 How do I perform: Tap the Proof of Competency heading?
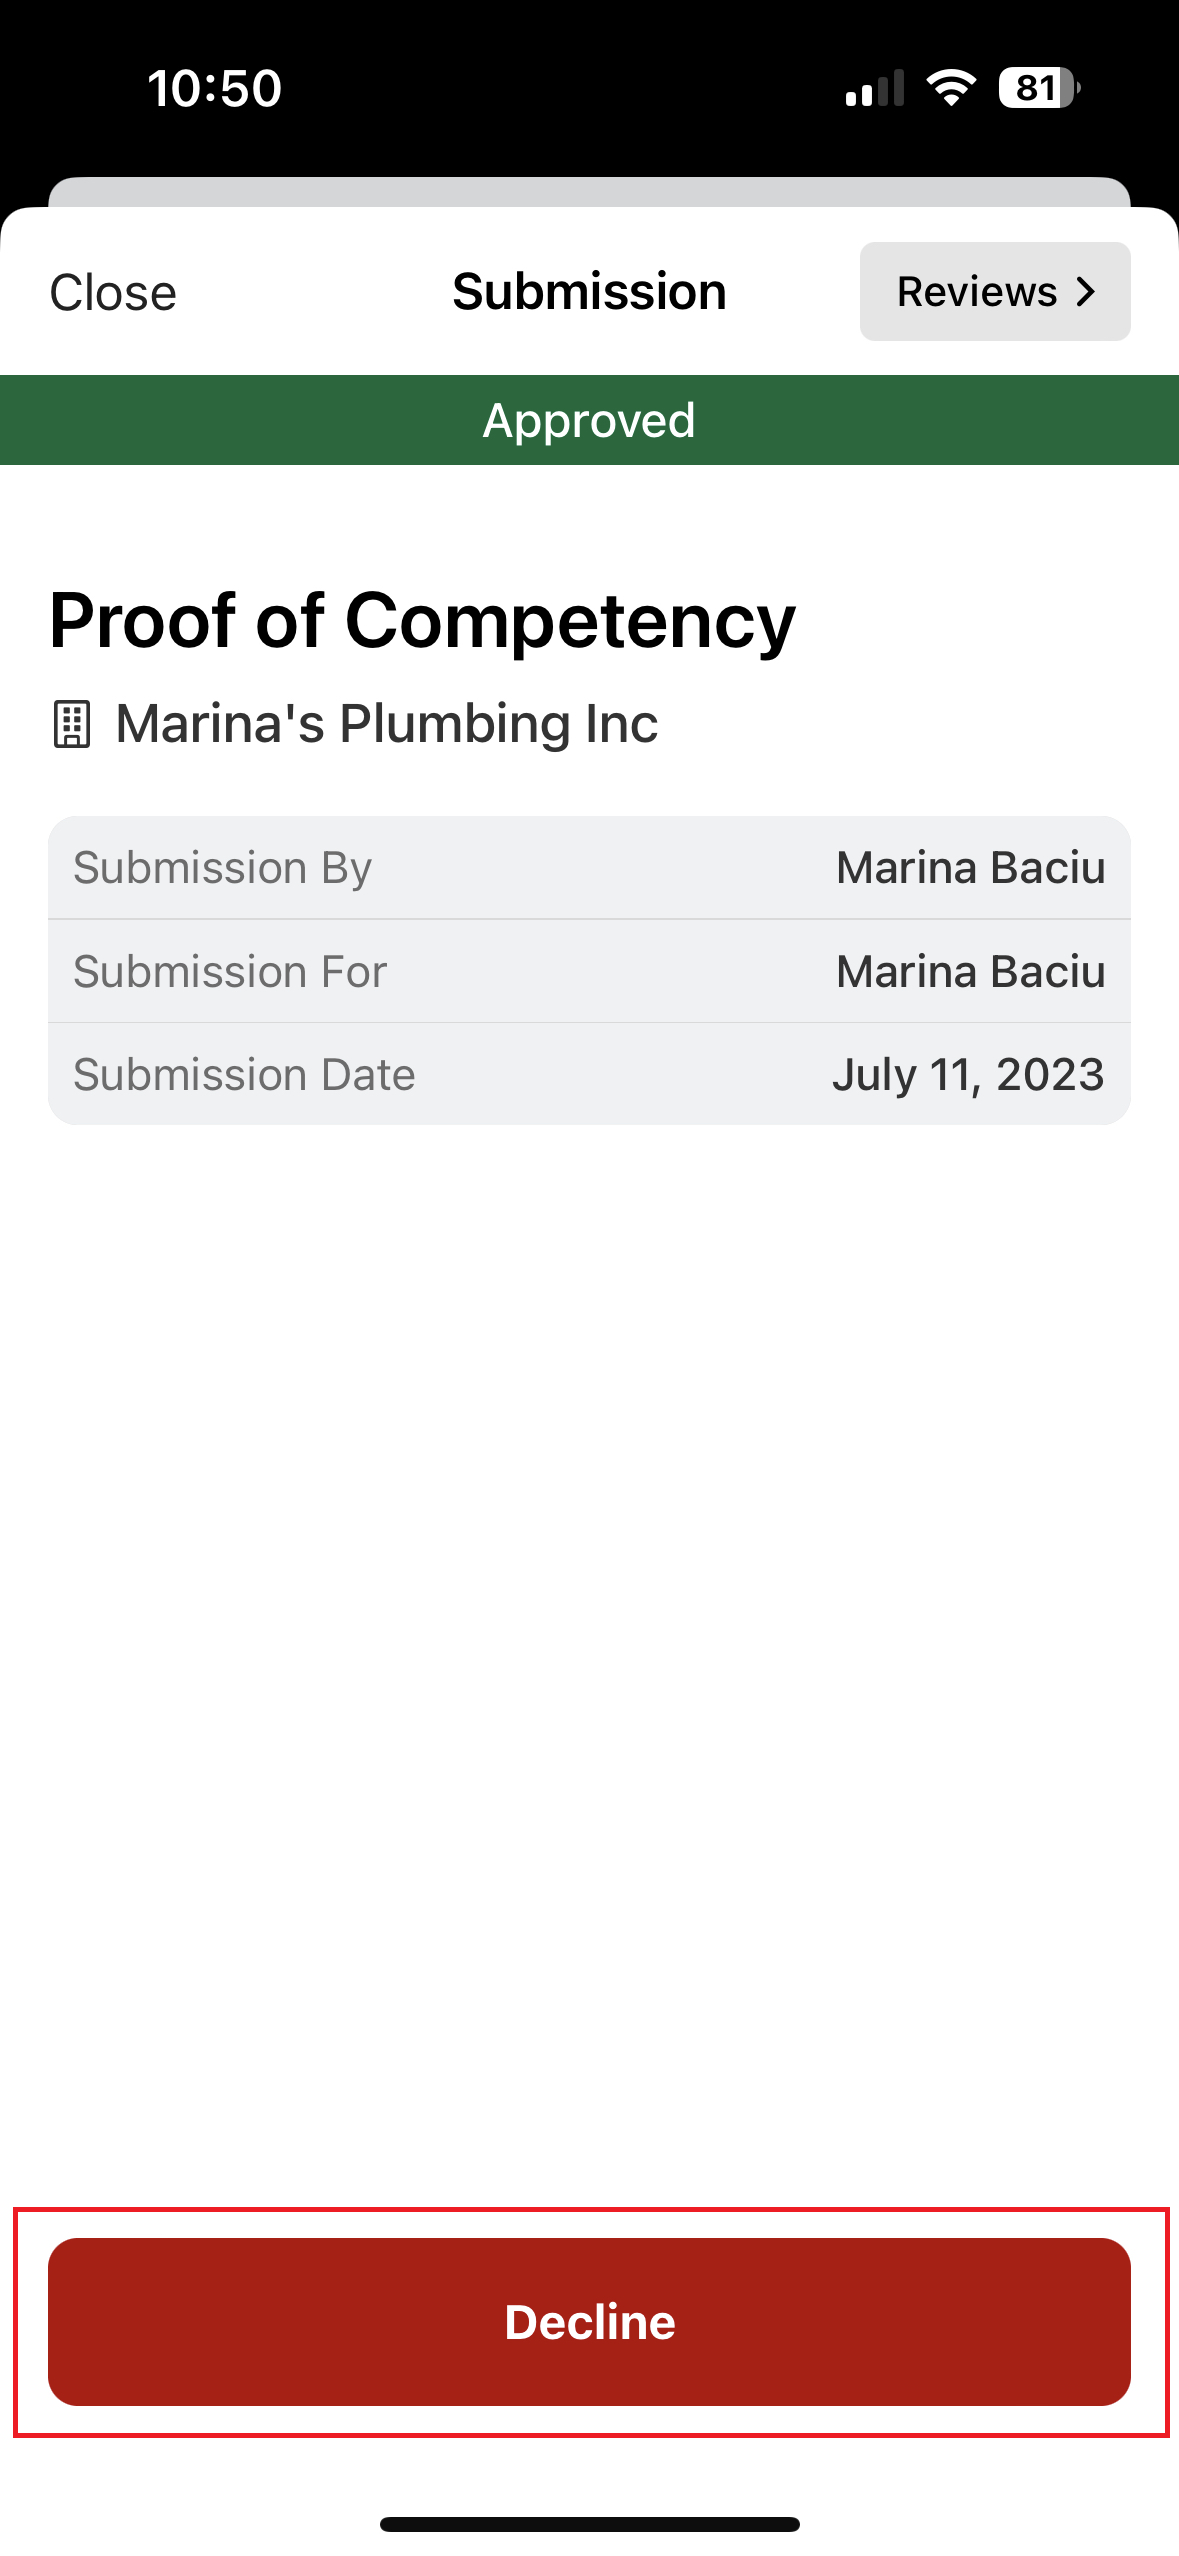point(422,621)
